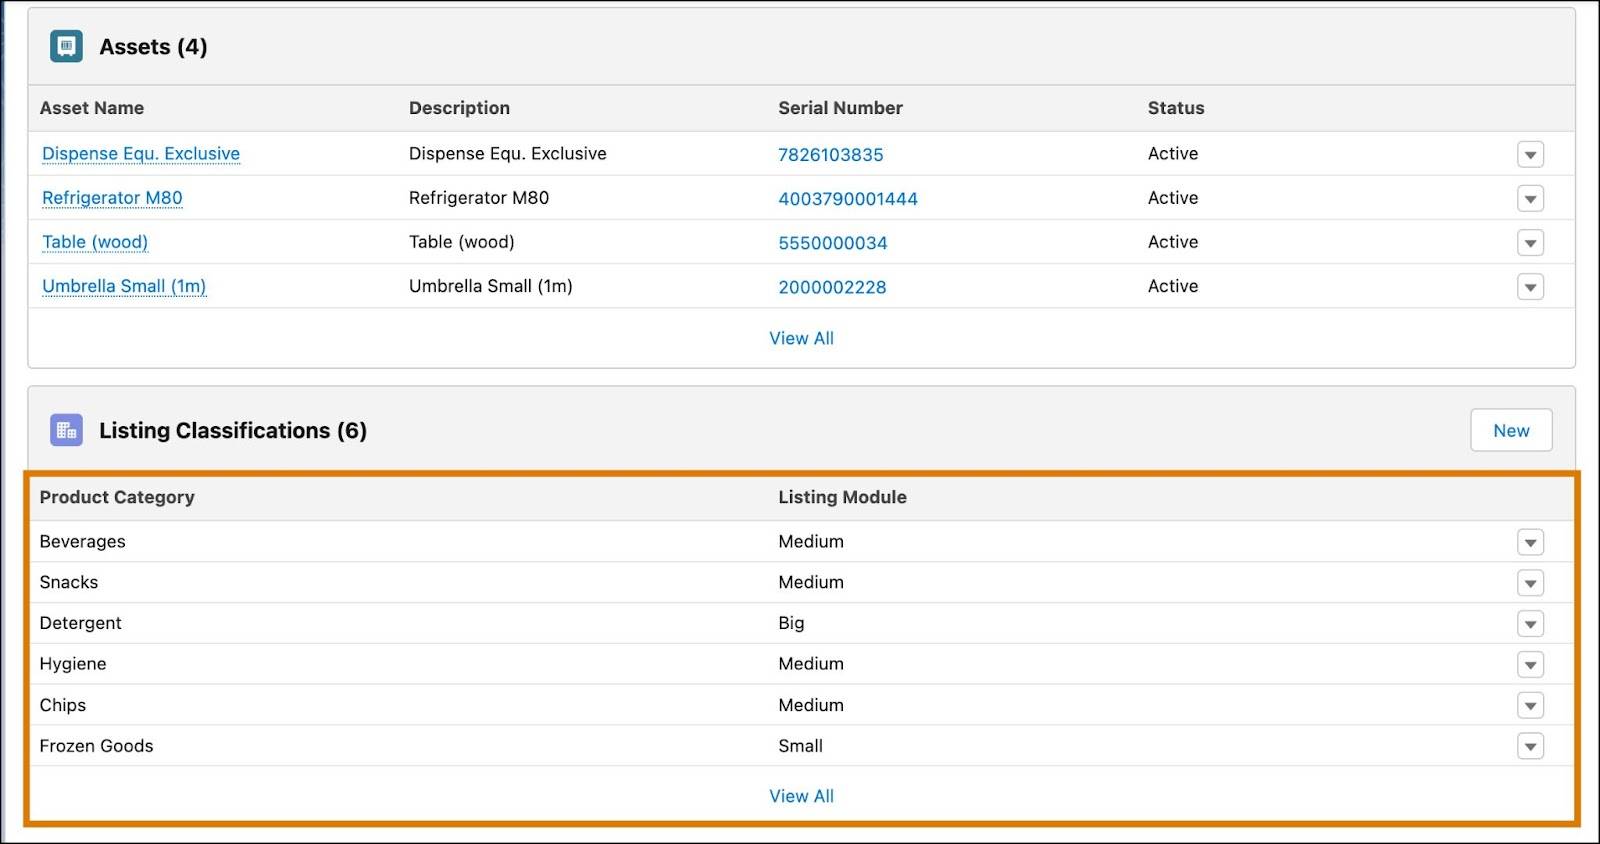Select the Frozen Goods product category cell

click(x=96, y=746)
